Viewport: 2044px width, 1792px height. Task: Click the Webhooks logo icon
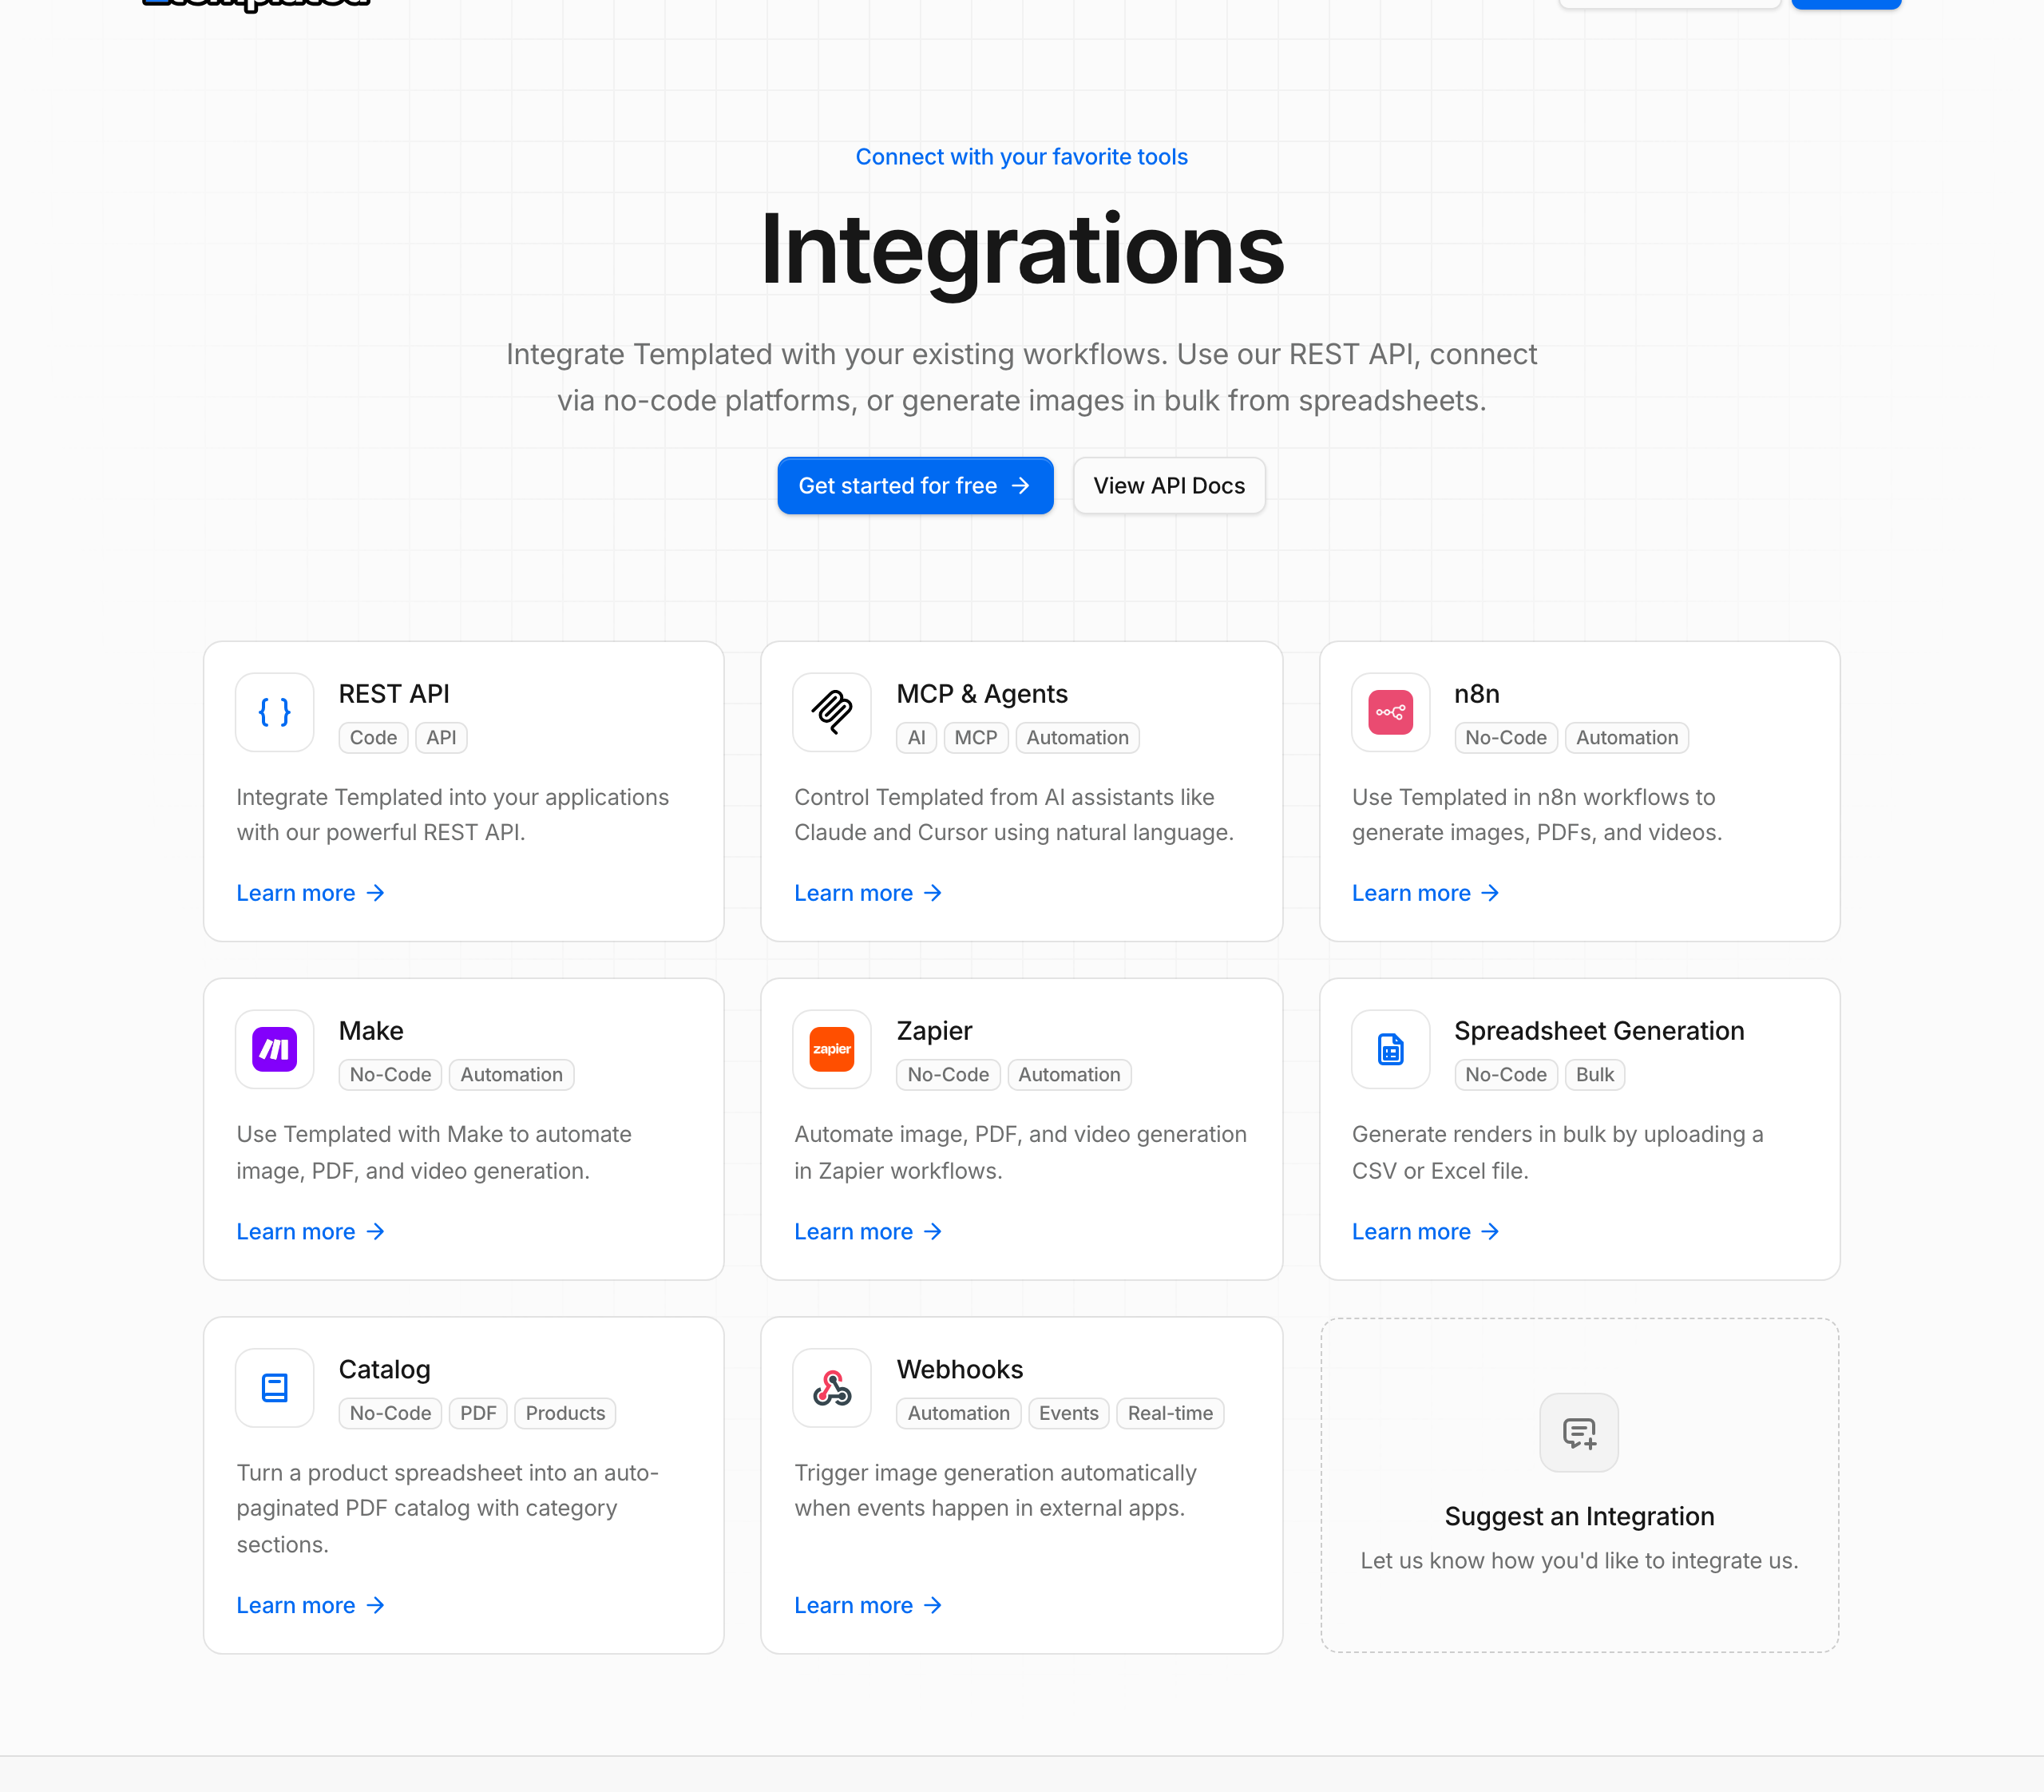click(832, 1388)
